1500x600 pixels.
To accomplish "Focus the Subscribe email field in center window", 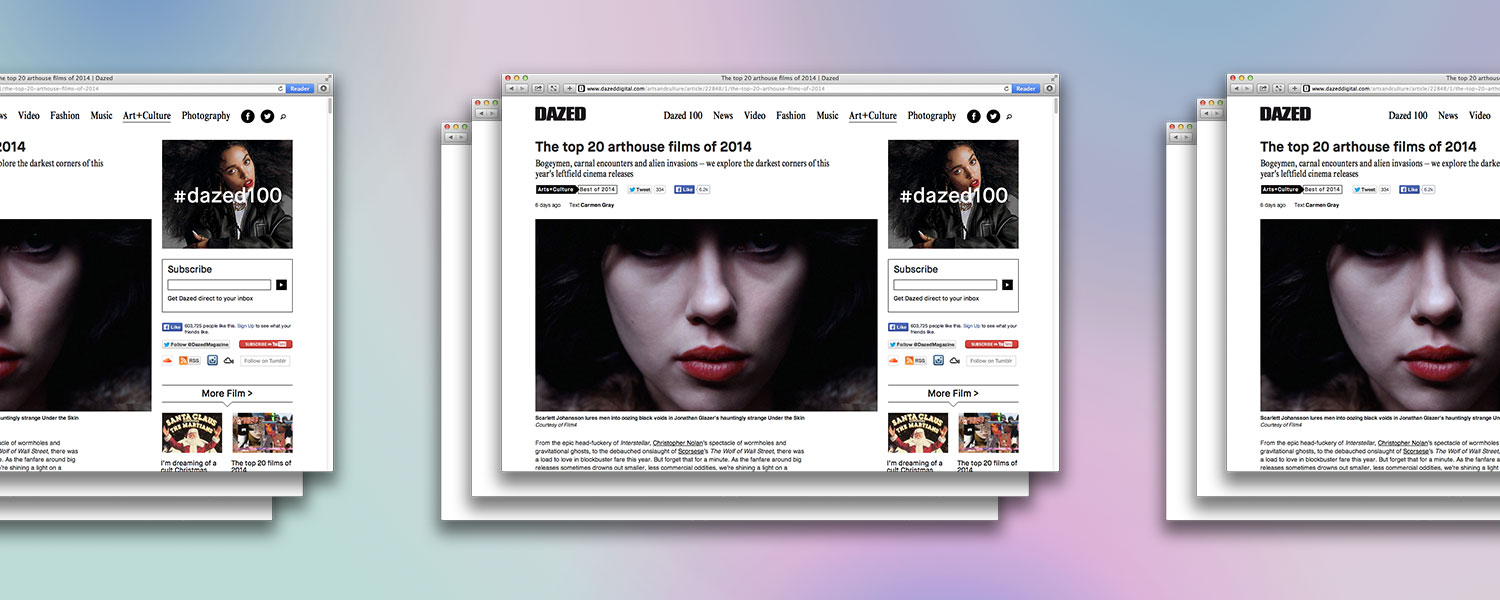I will (946, 285).
